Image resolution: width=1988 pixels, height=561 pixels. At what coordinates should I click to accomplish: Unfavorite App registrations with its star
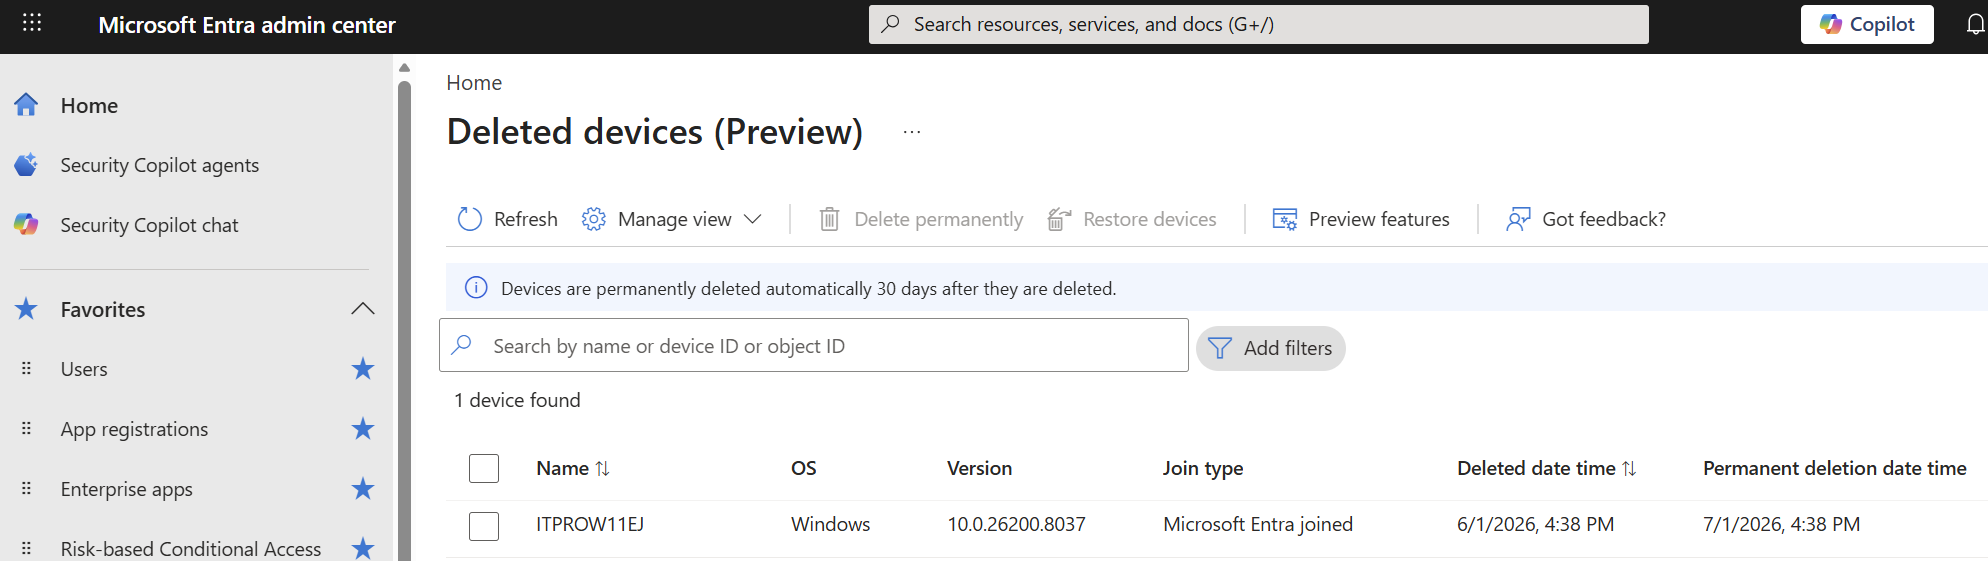click(x=363, y=429)
